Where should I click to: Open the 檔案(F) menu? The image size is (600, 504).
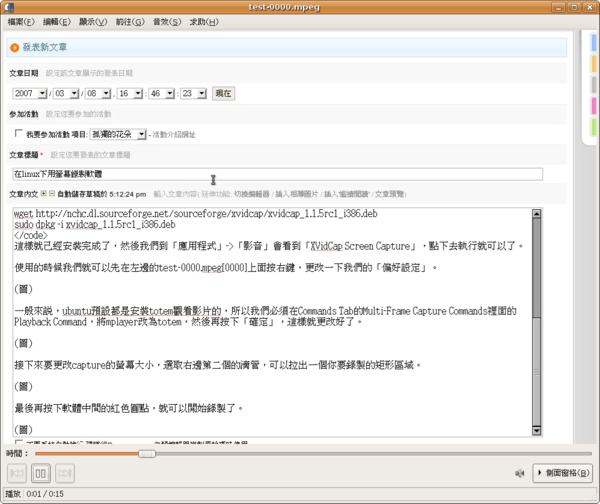[21, 22]
